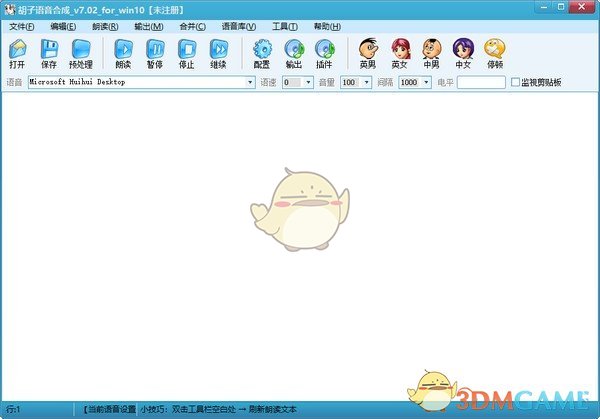Viewport: 600px width, 419px height.
Task: Open the 编辑(E) menu
Action: (63, 26)
